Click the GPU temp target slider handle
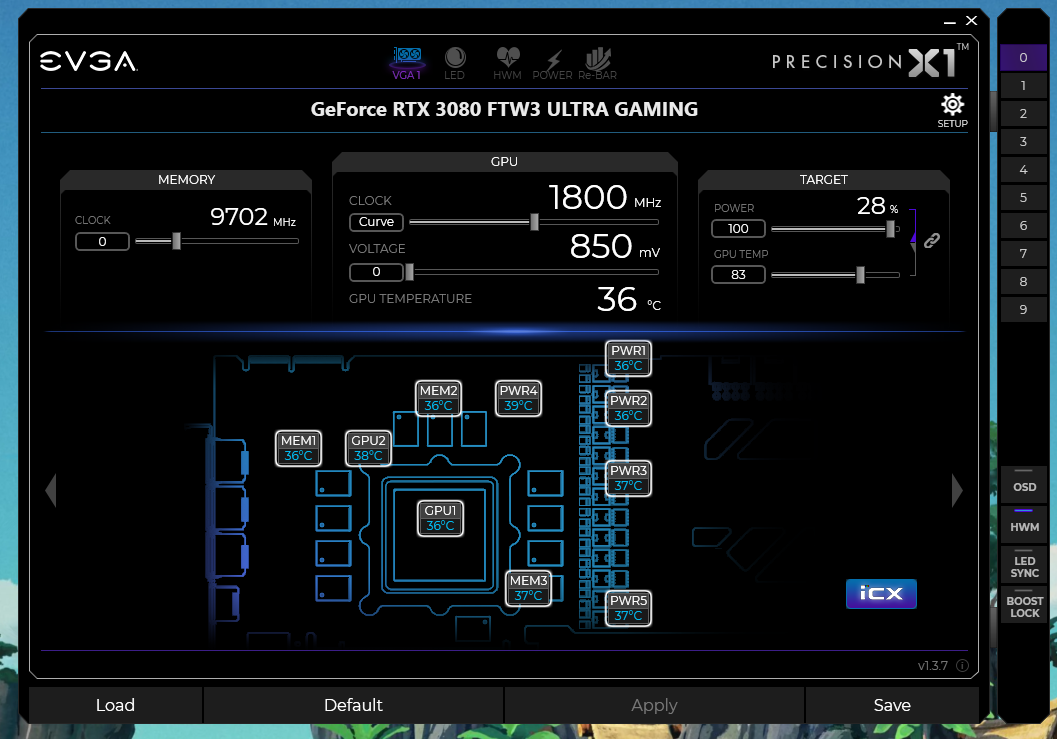The image size is (1057, 739). [860, 274]
